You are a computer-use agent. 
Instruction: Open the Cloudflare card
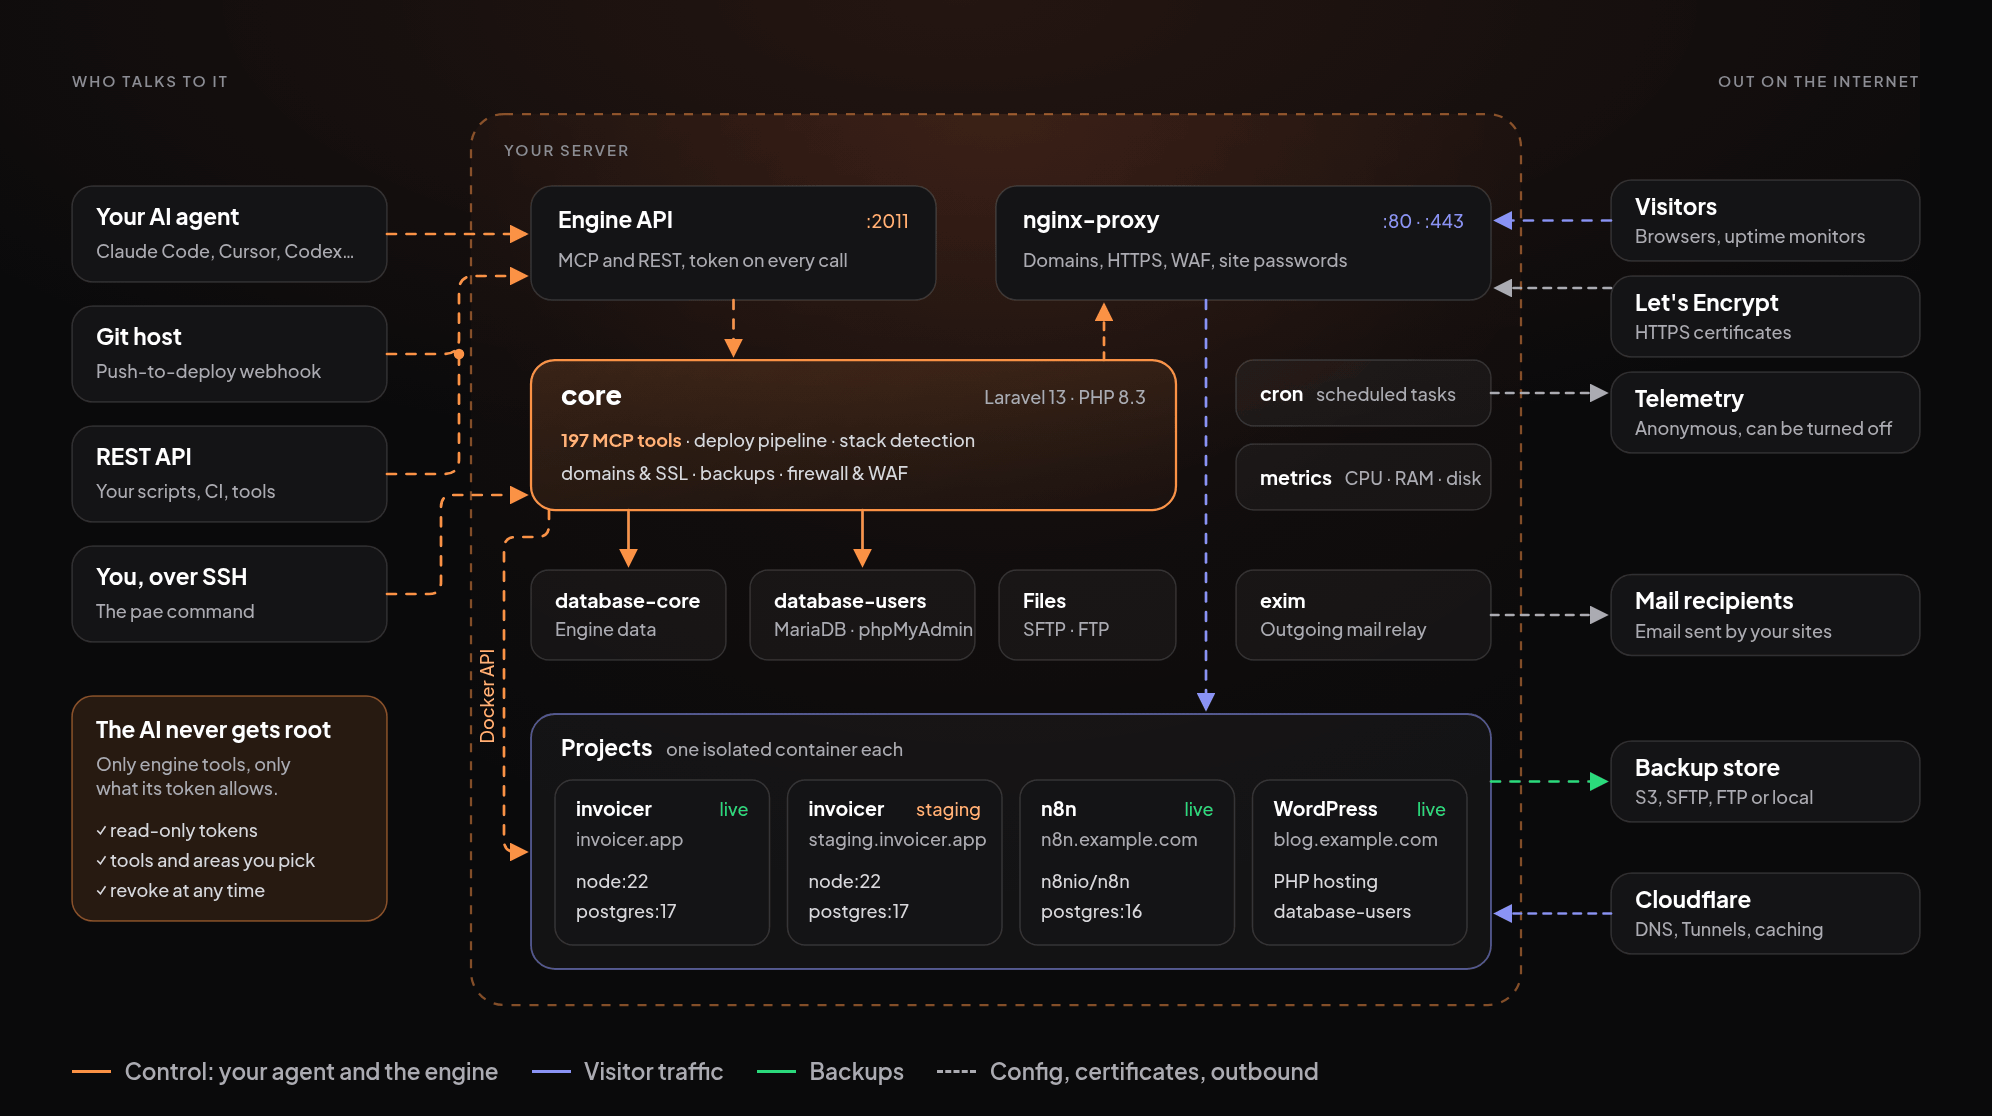click(1765, 914)
